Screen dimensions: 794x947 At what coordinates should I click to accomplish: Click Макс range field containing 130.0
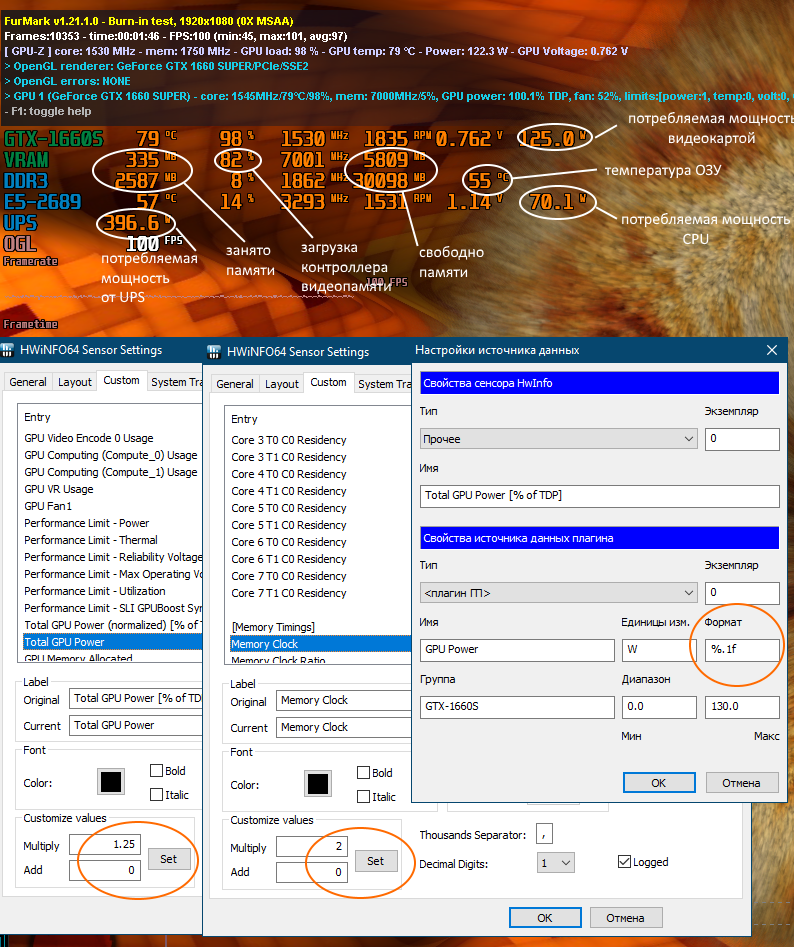(x=742, y=707)
